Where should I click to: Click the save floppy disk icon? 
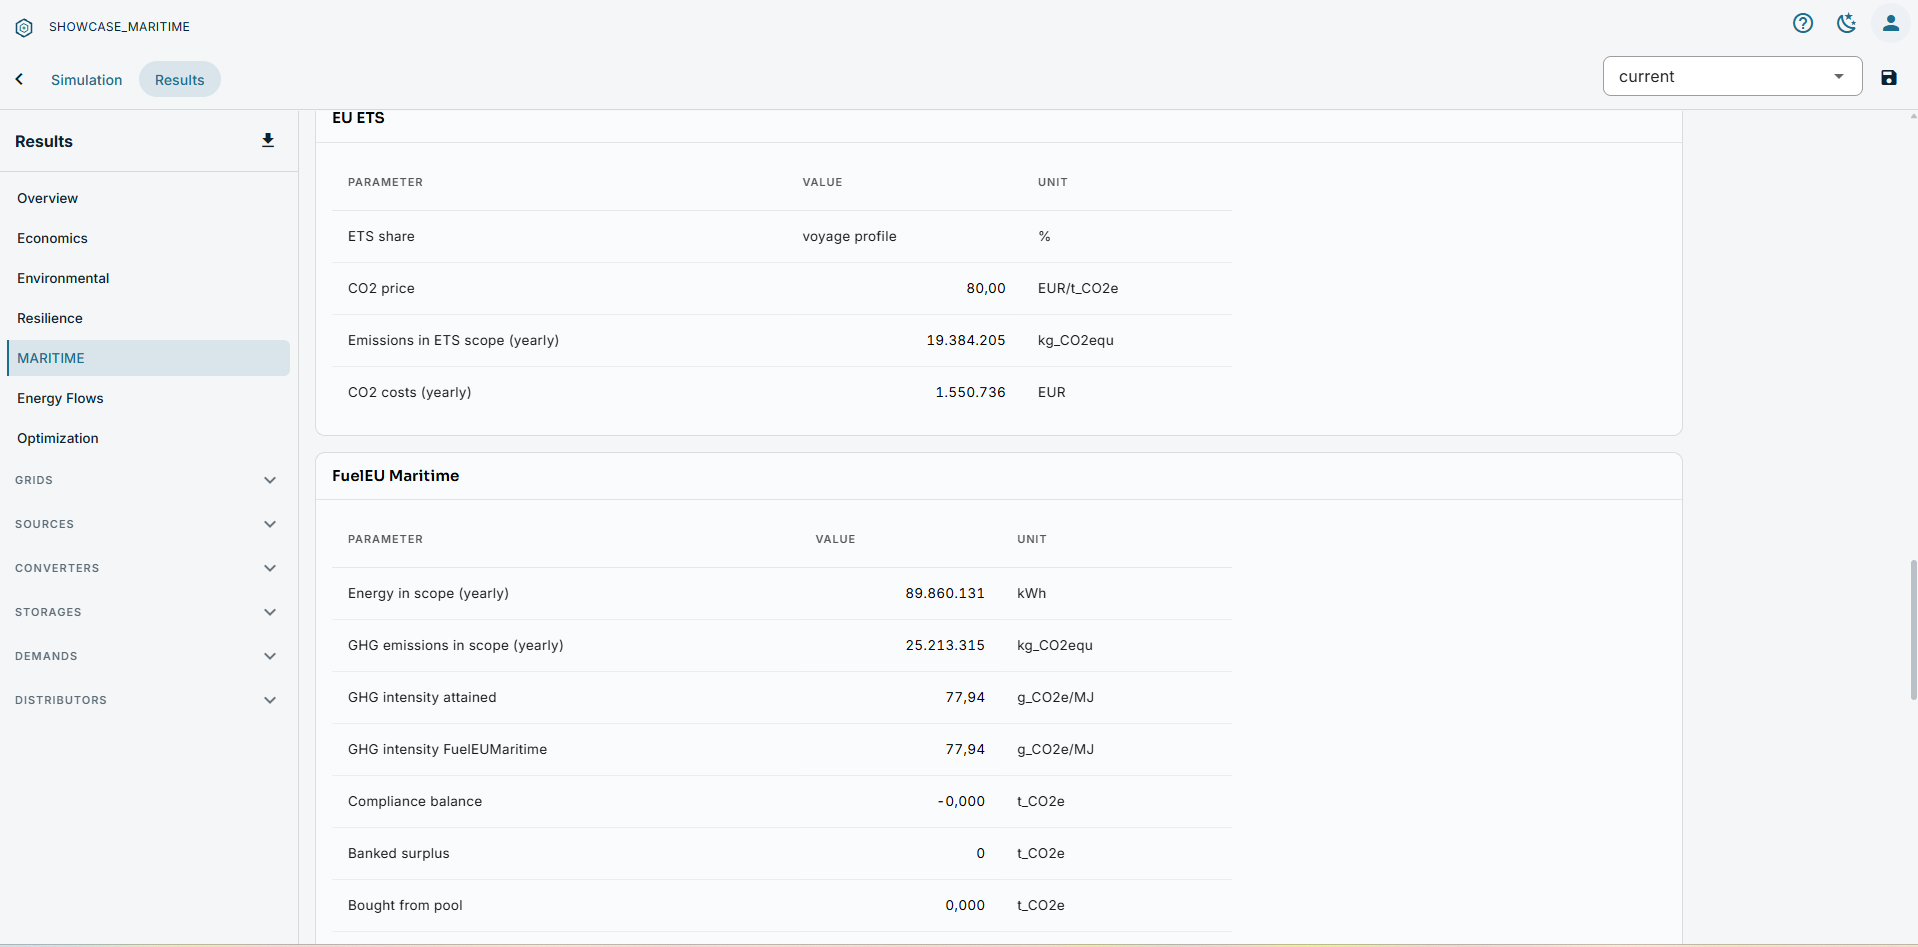click(1889, 77)
